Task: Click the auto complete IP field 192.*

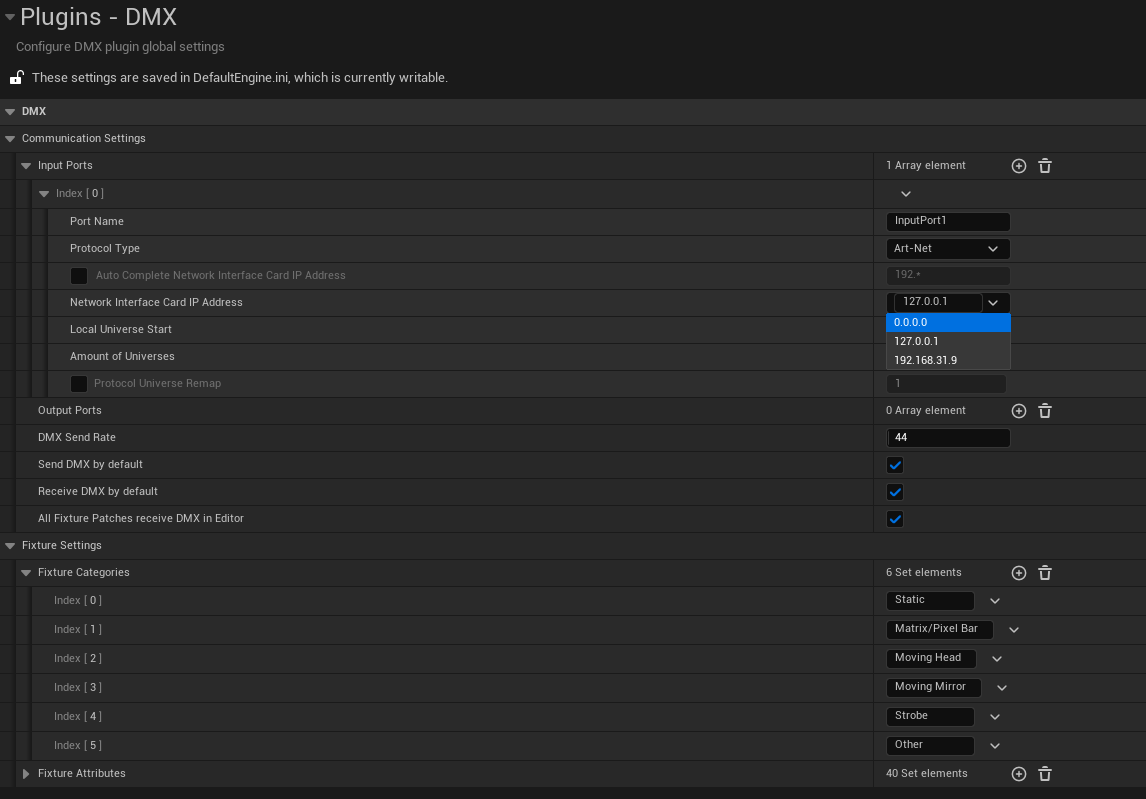Action: coord(948,275)
